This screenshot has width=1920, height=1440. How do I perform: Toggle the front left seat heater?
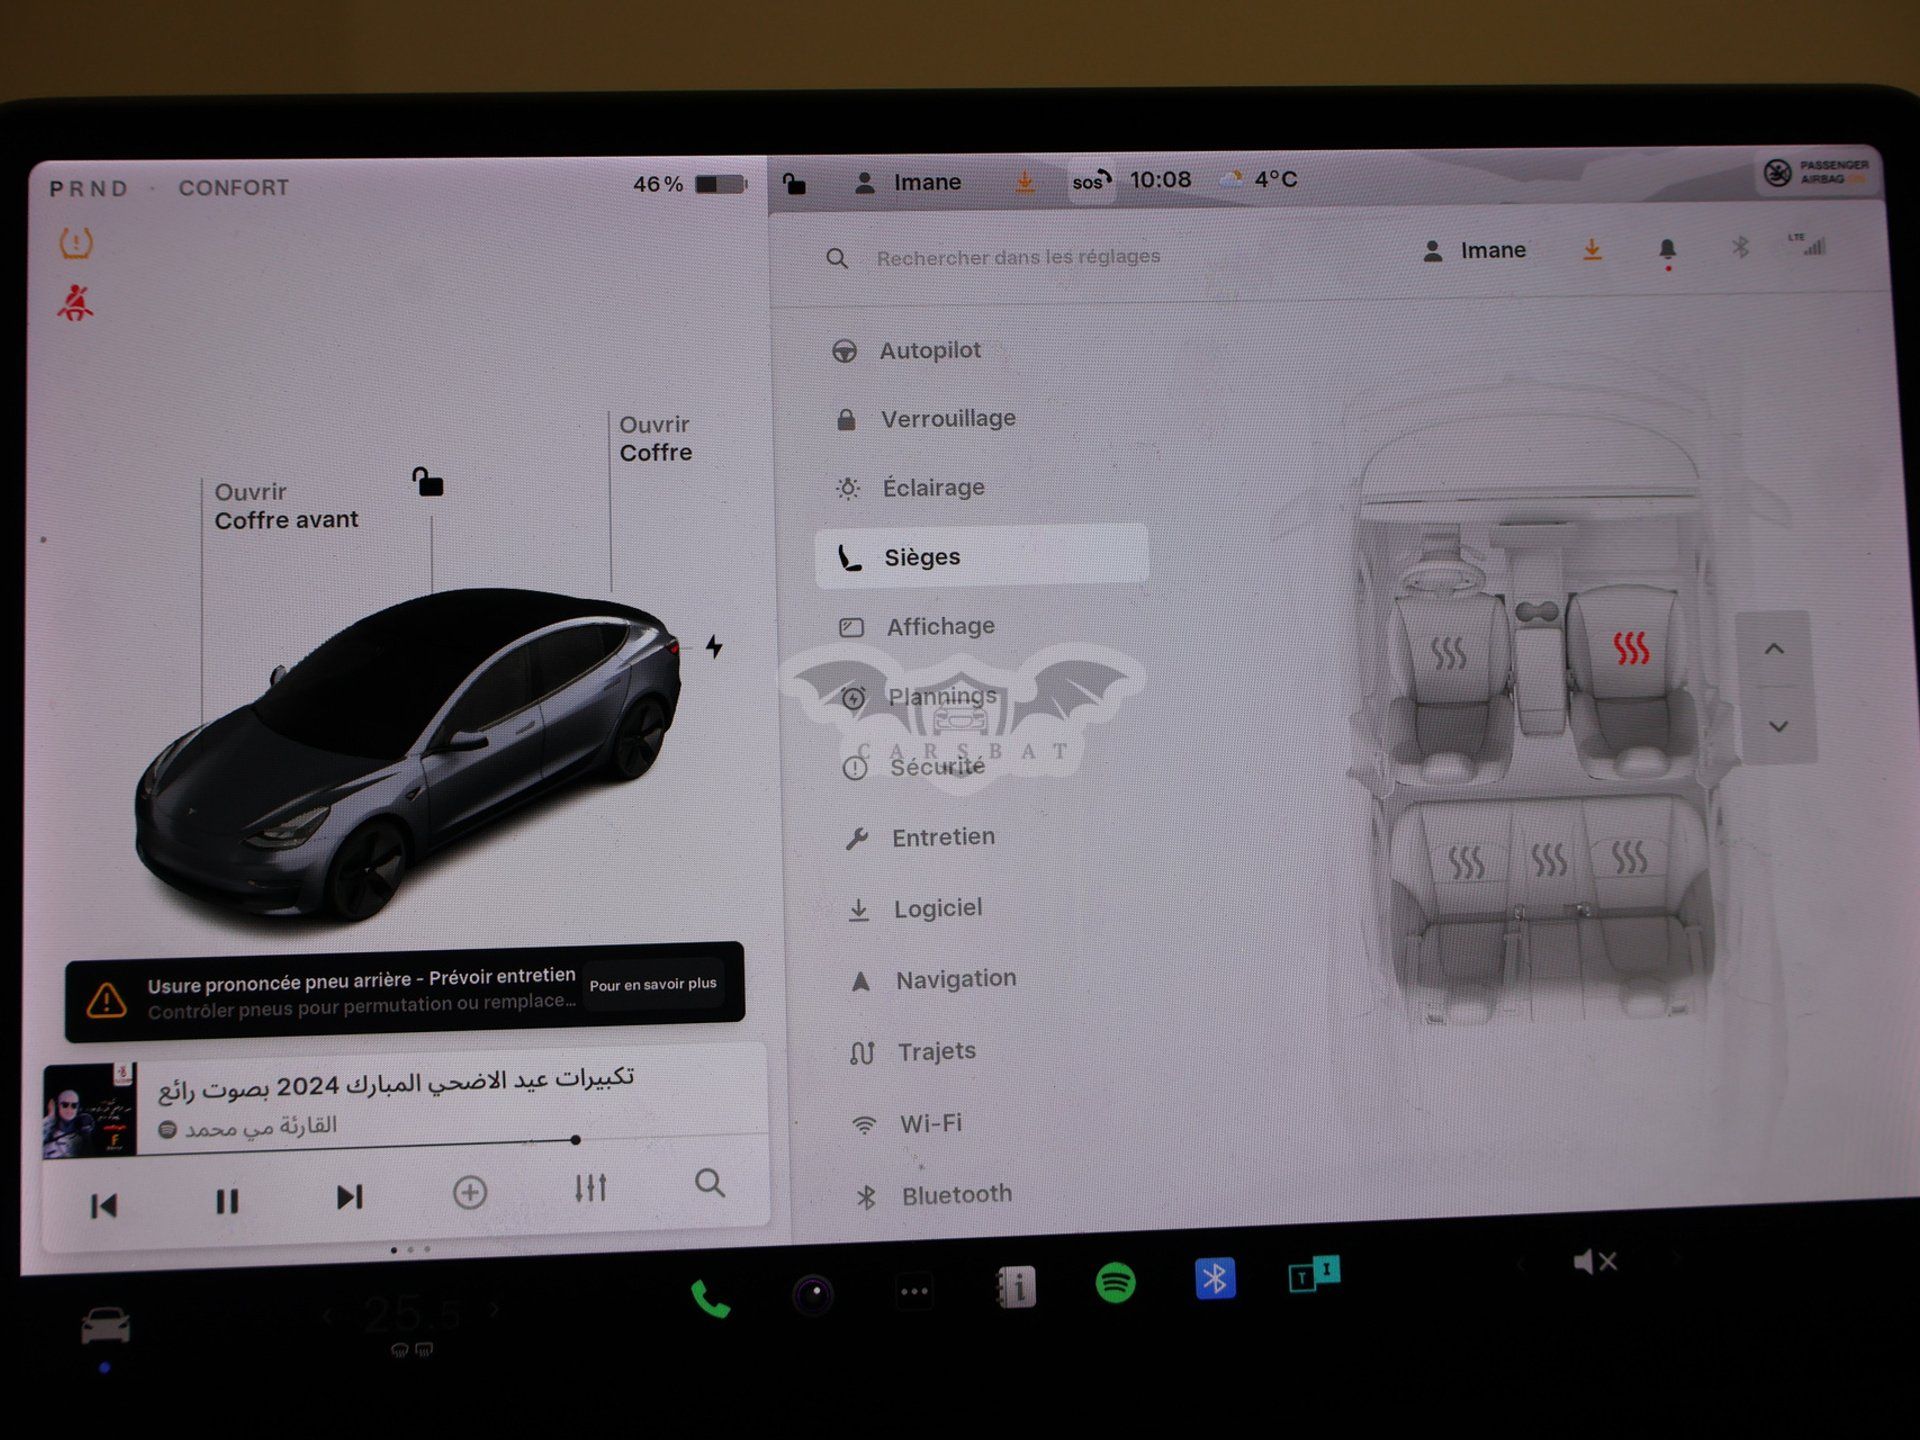[1448, 654]
